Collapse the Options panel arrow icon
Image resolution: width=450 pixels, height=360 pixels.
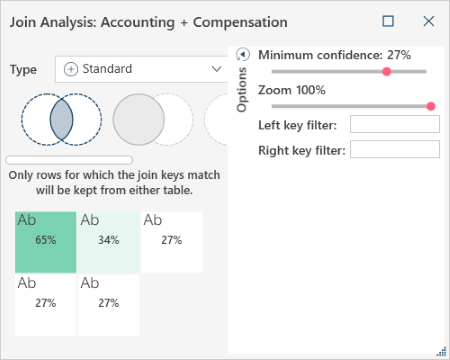(243, 54)
